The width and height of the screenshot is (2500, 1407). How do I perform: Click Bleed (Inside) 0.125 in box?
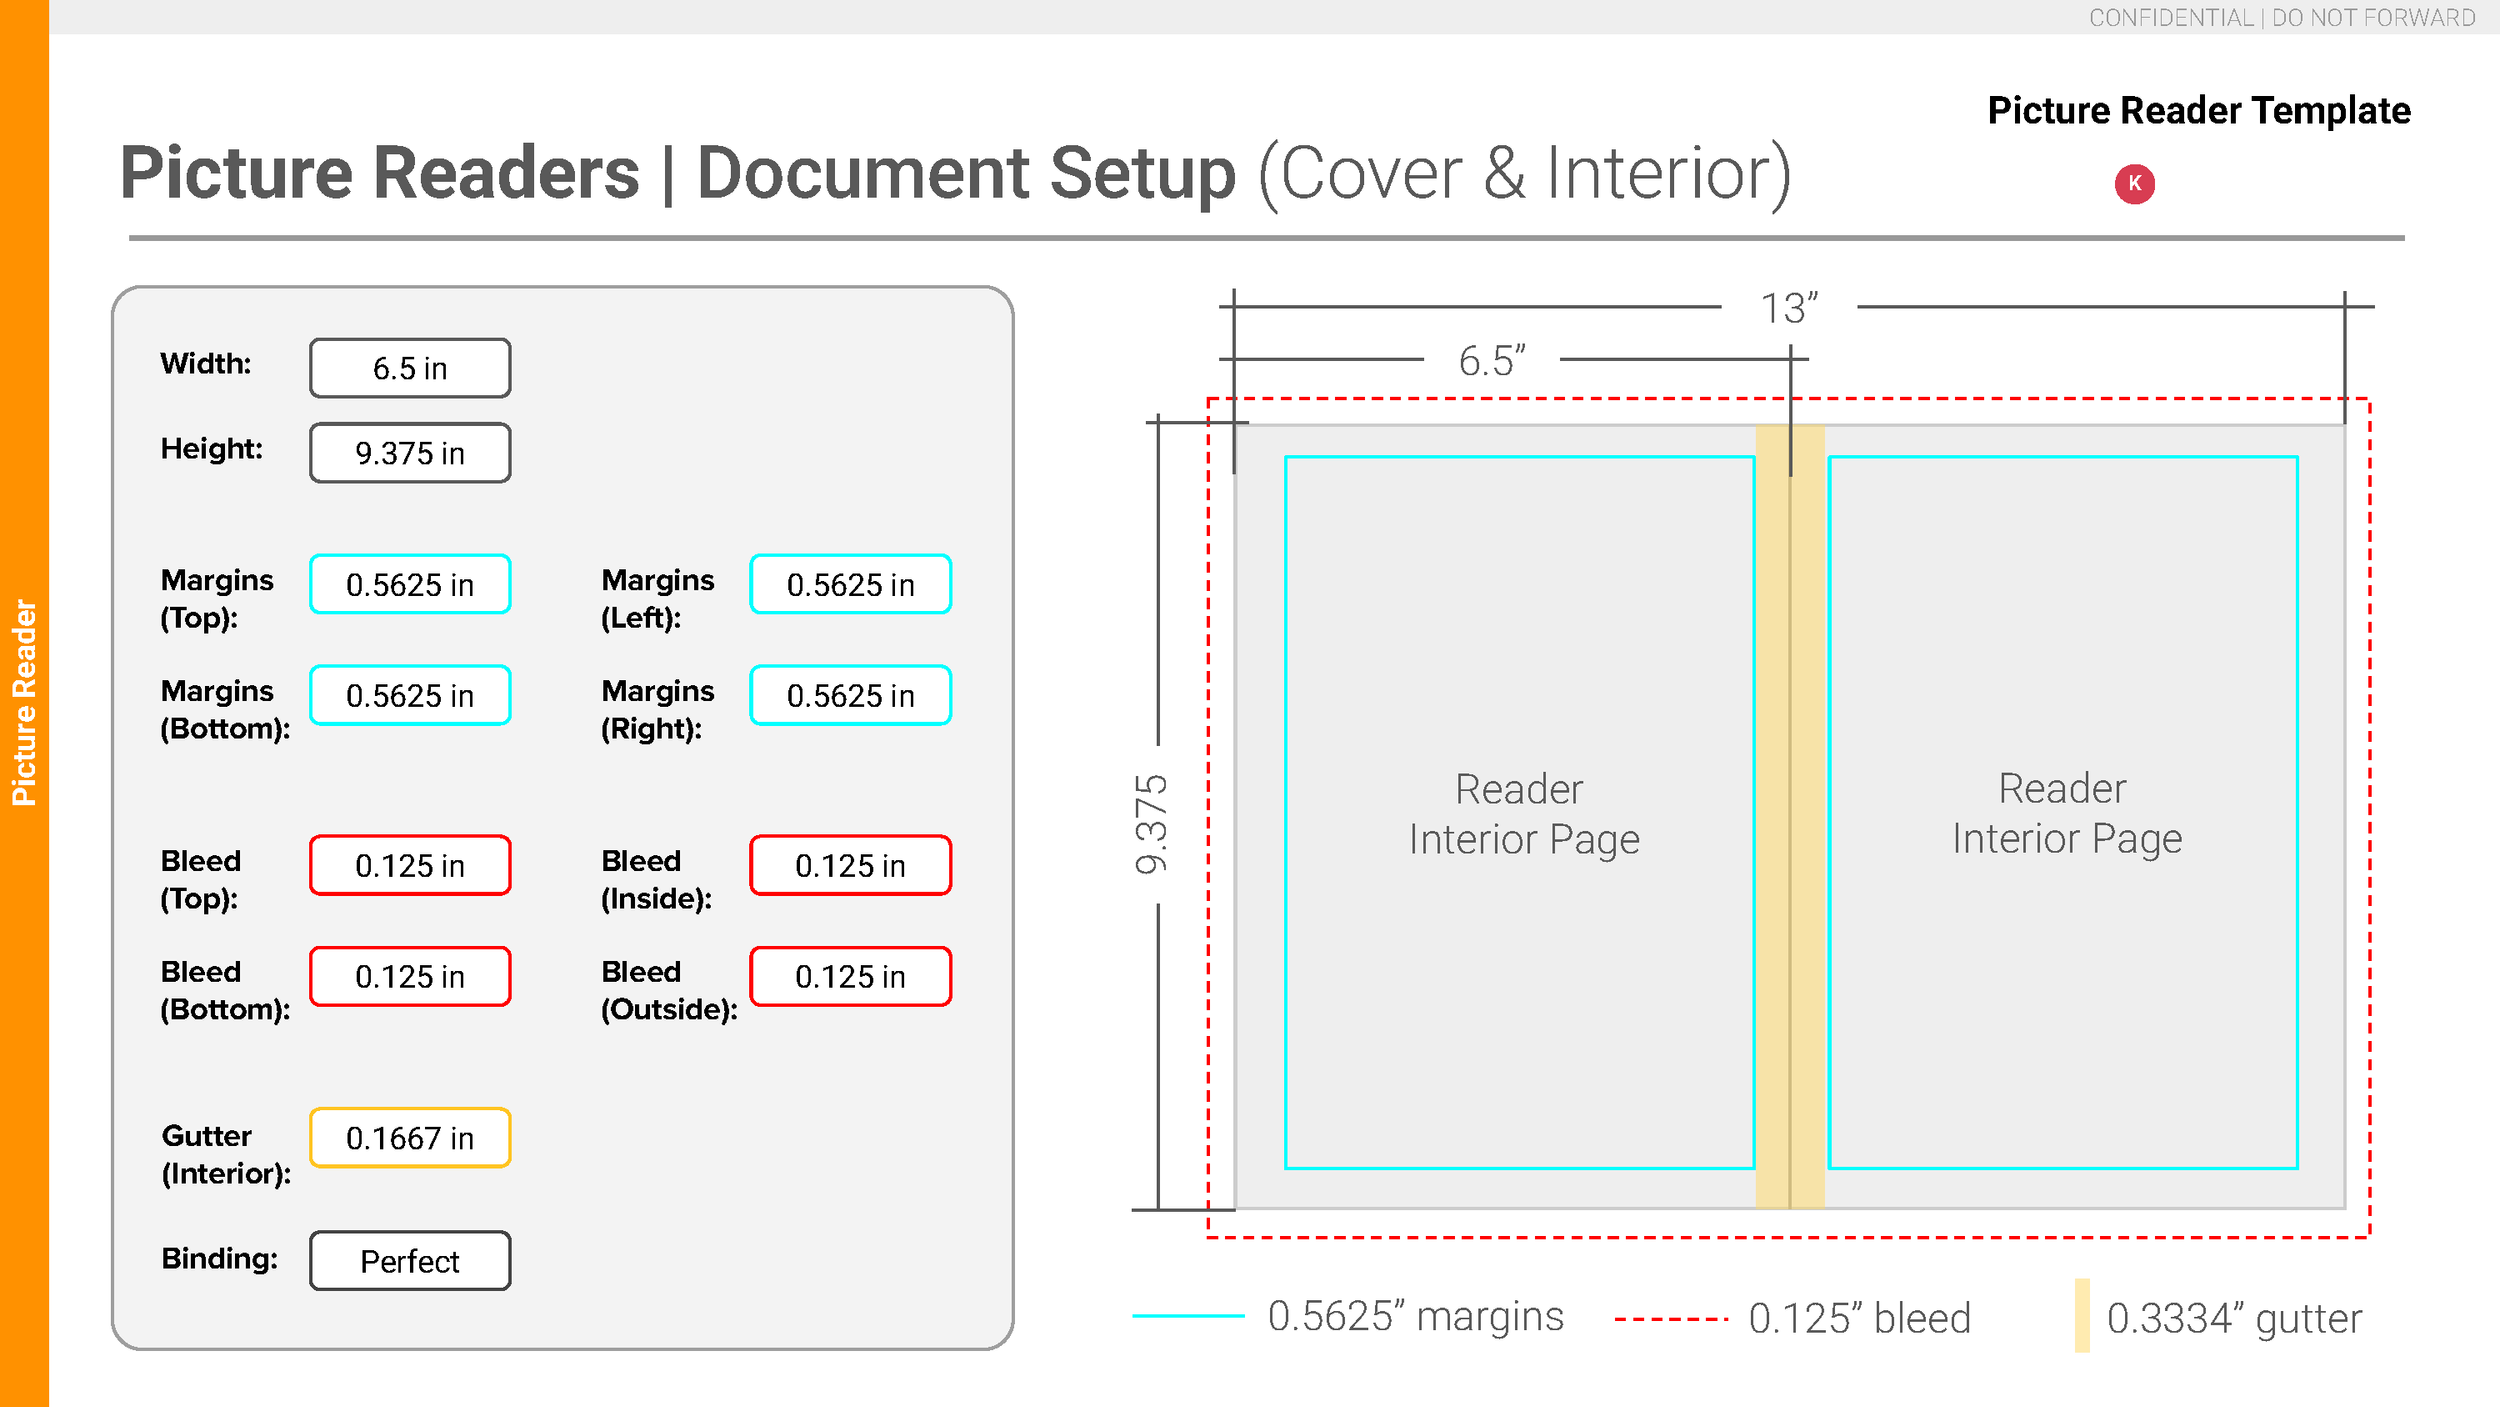(x=850, y=865)
